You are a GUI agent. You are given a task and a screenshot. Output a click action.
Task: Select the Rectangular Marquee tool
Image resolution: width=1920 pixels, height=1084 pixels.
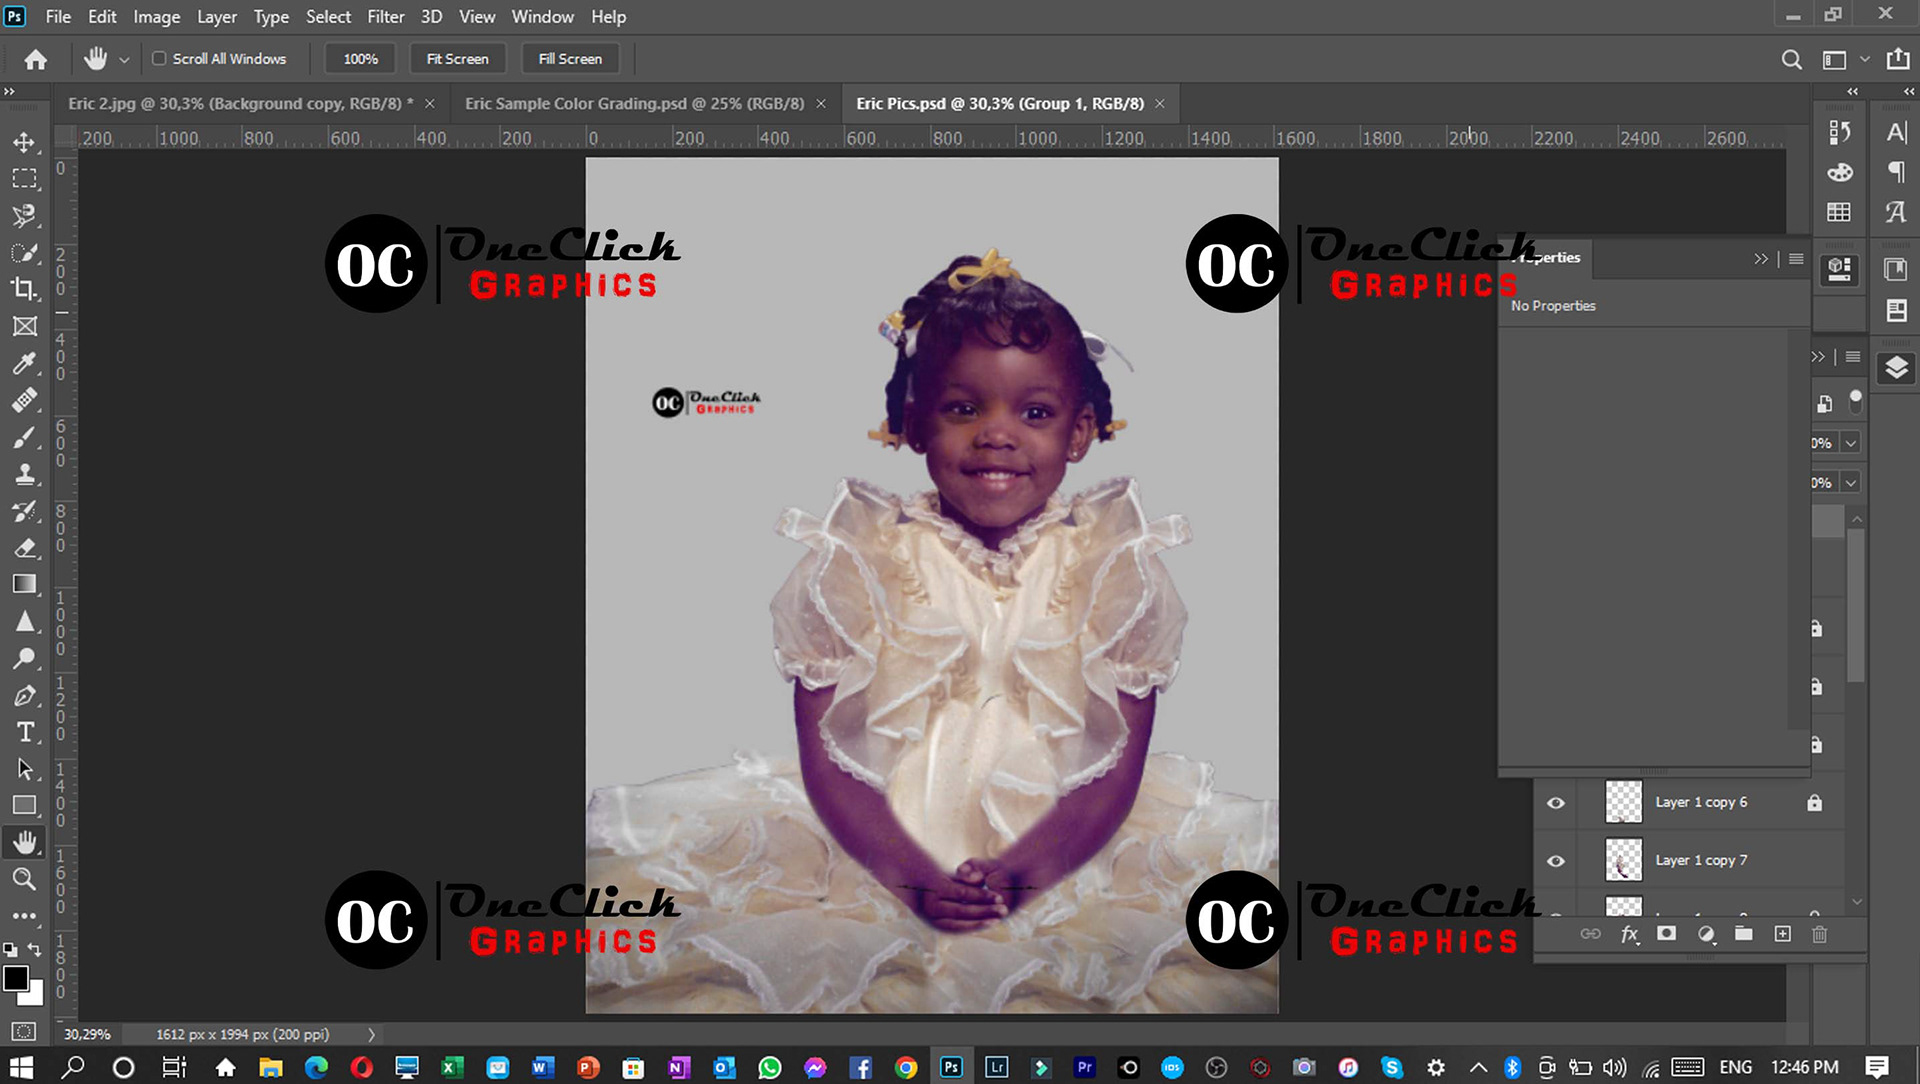(24, 179)
